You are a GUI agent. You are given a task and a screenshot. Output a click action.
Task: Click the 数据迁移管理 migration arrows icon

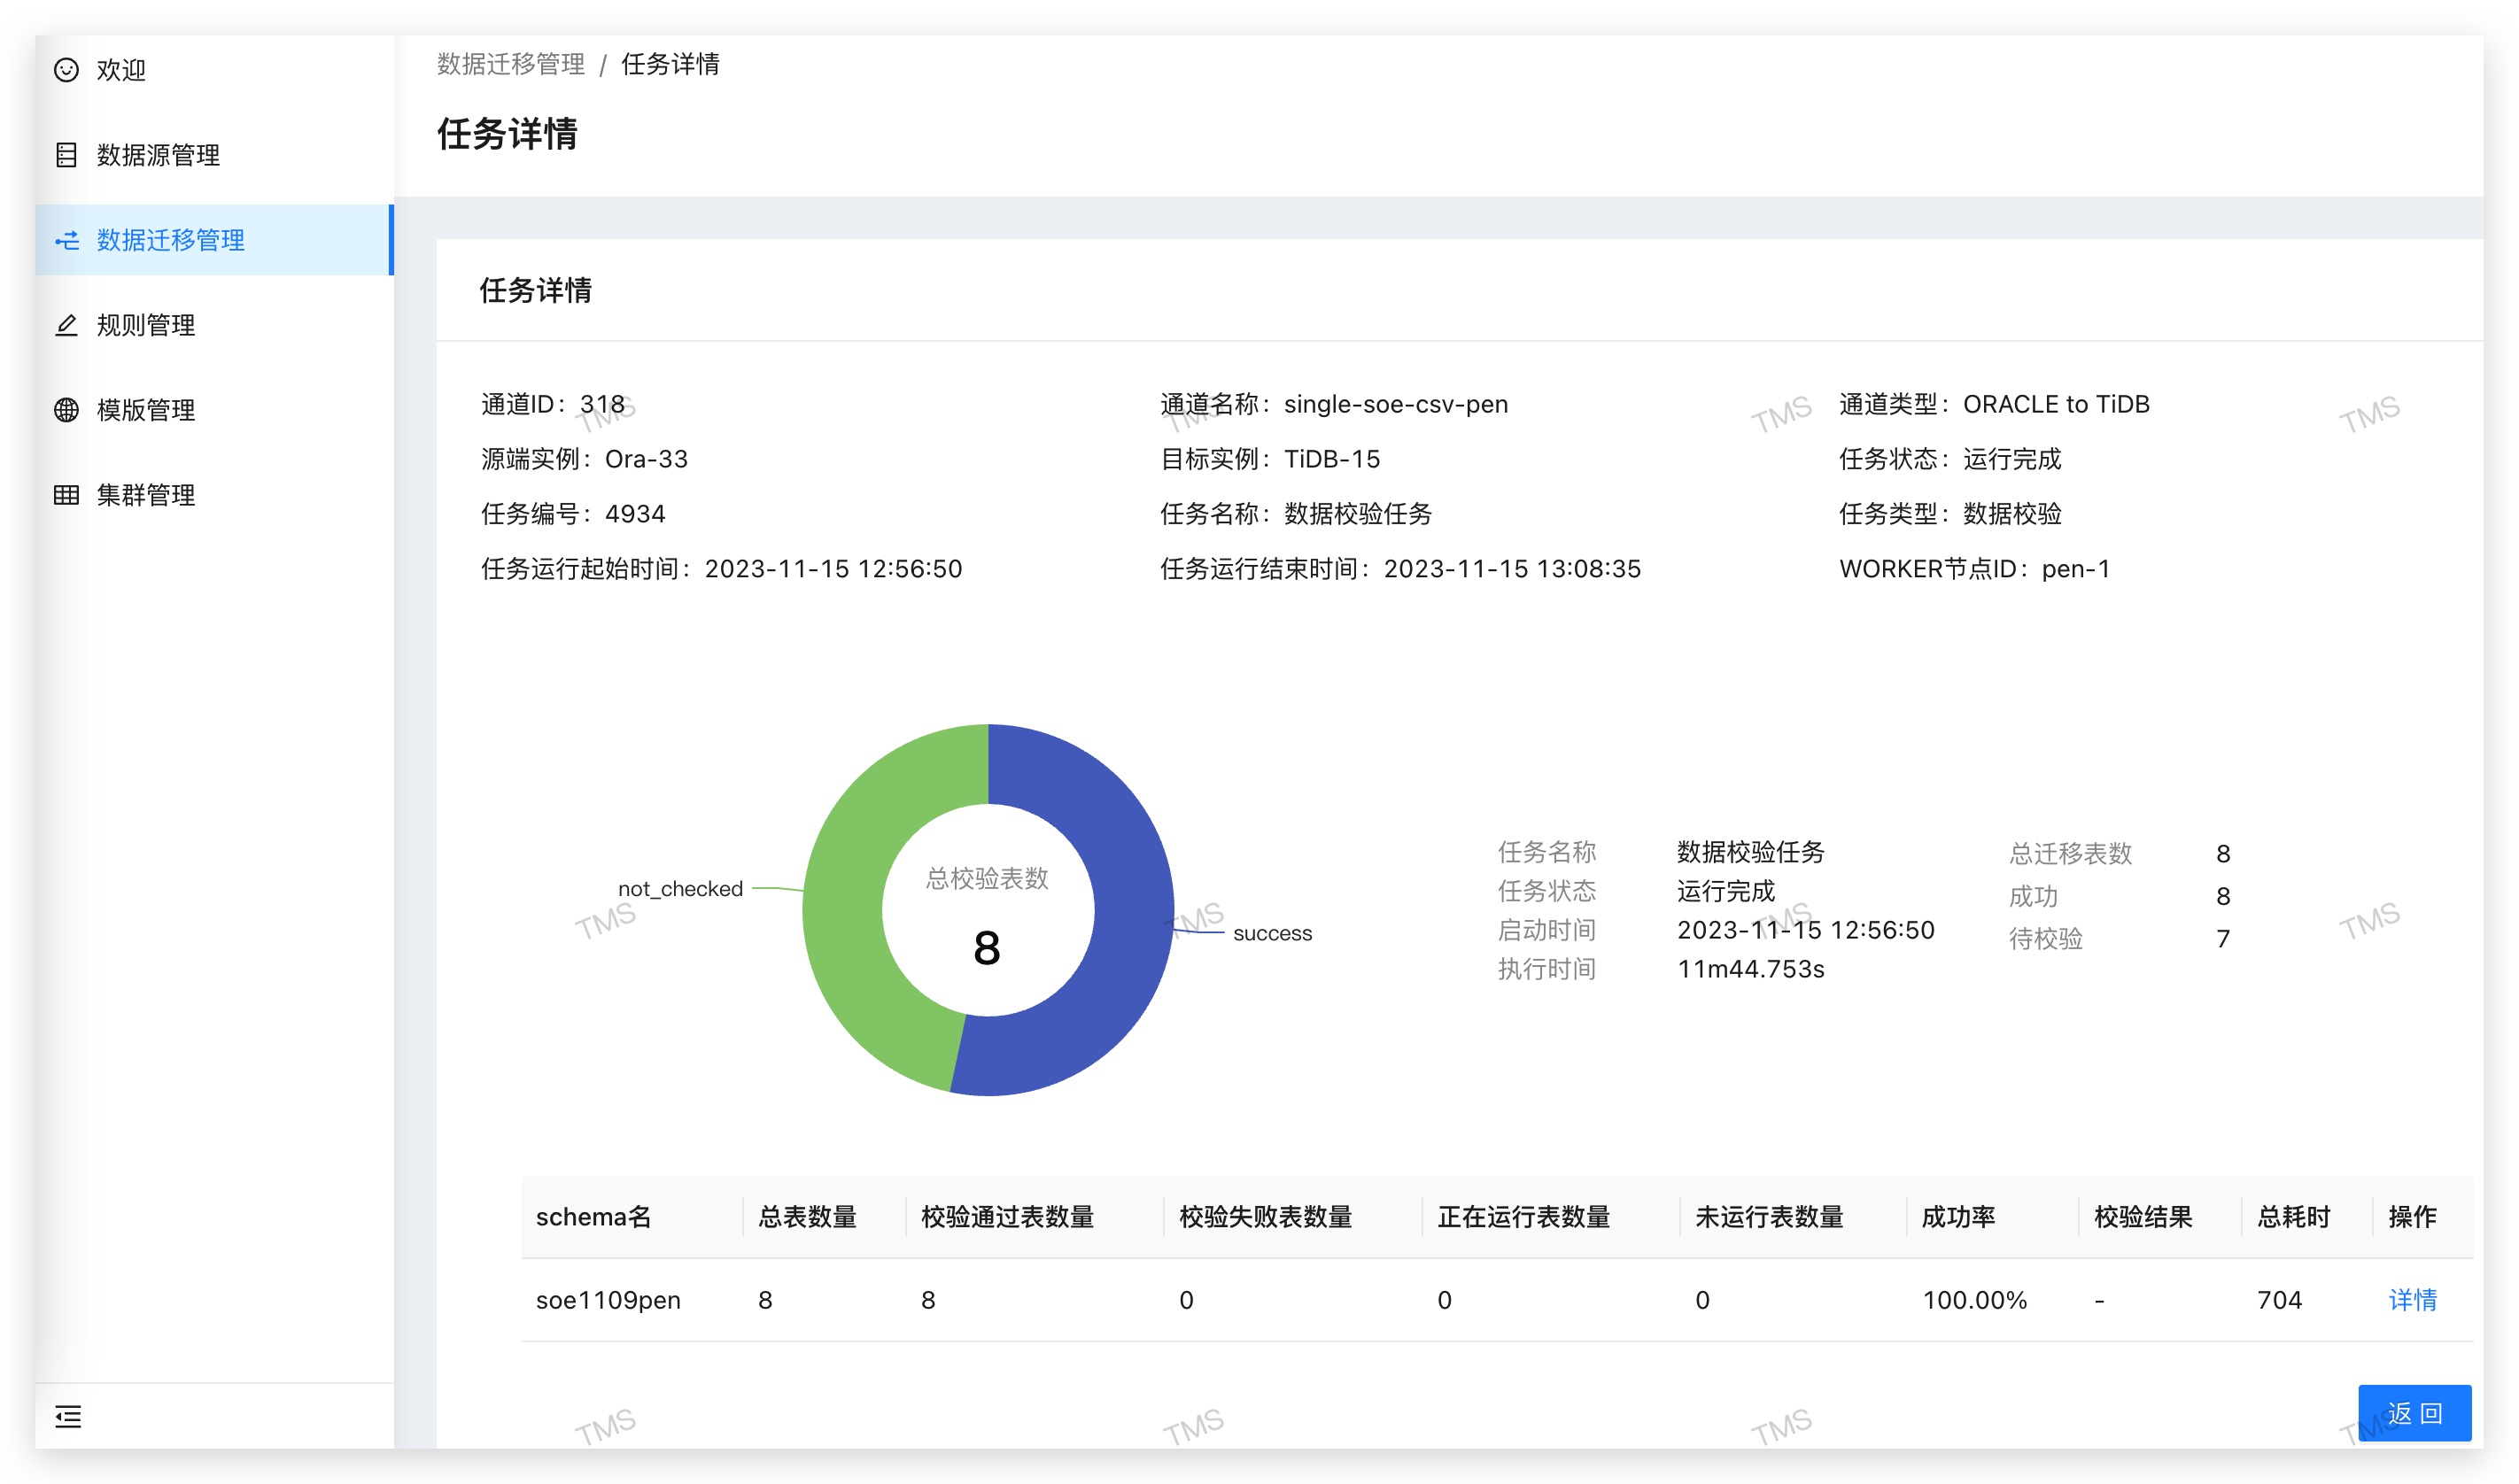tap(66, 240)
